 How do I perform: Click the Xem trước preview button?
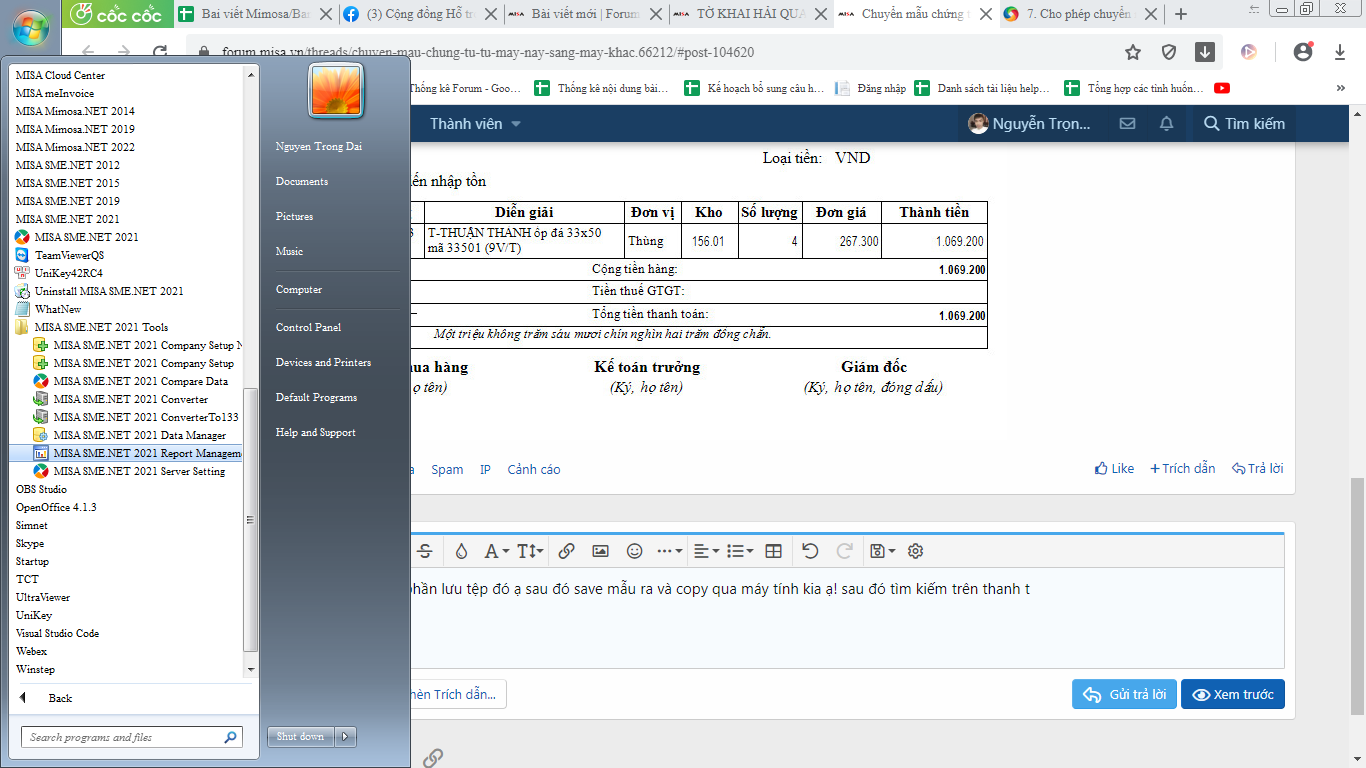(1233, 695)
